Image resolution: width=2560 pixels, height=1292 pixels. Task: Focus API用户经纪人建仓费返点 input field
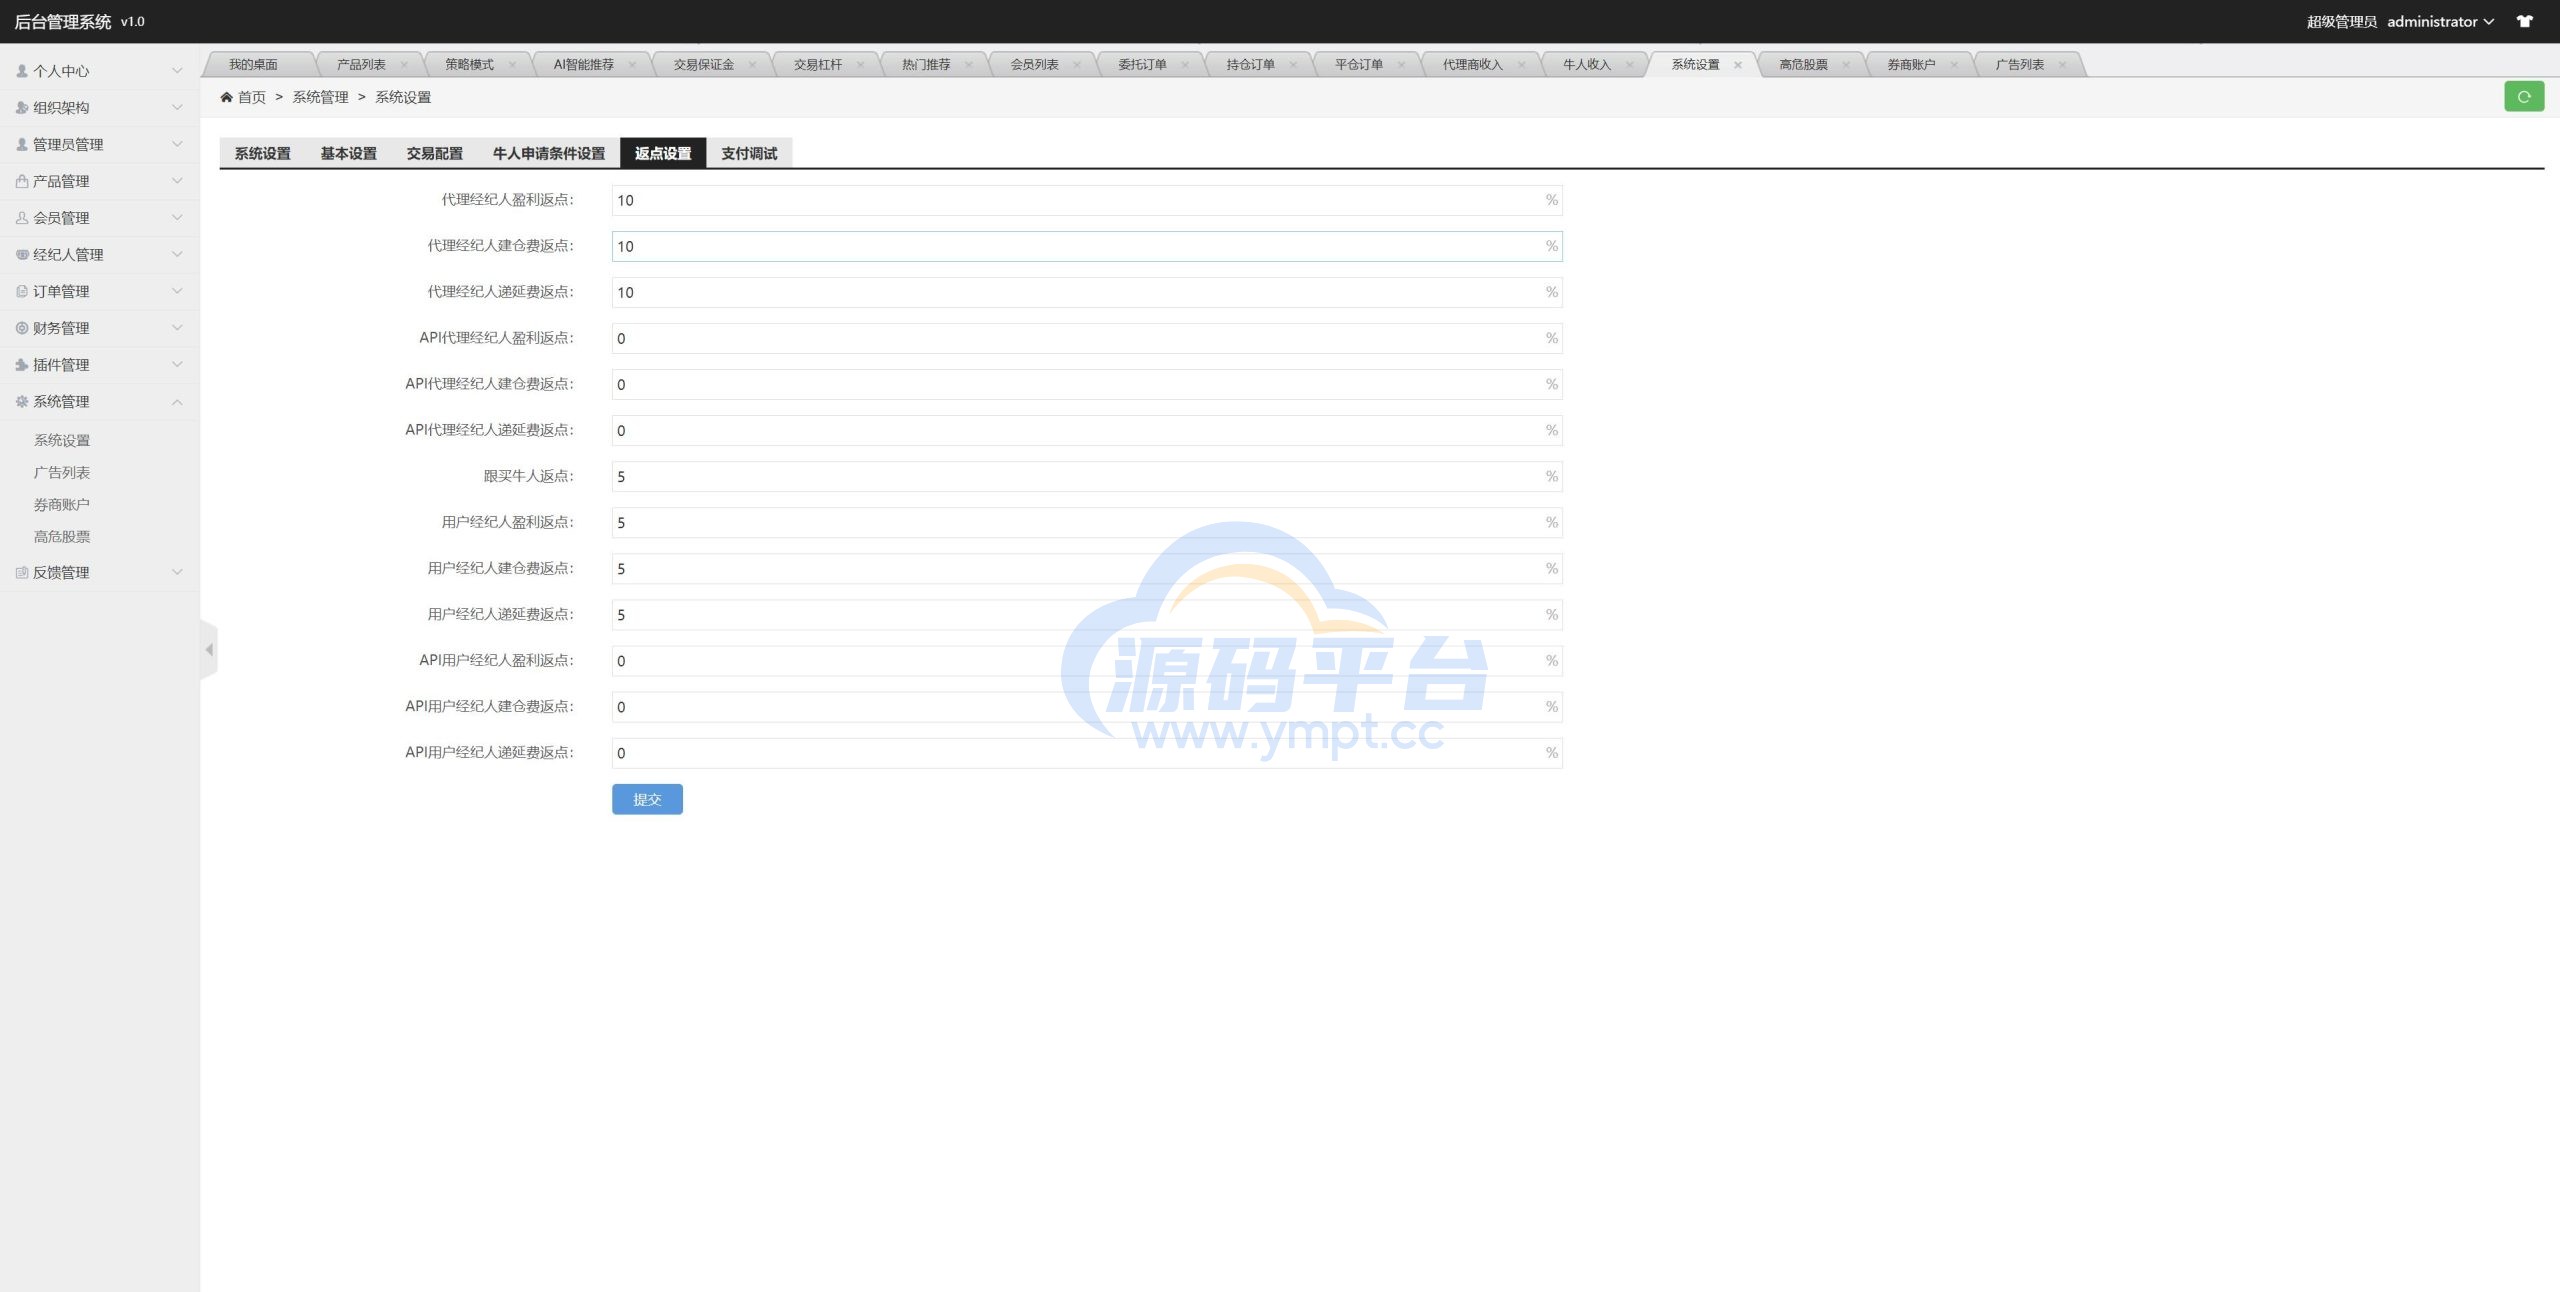[x=1087, y=706]
